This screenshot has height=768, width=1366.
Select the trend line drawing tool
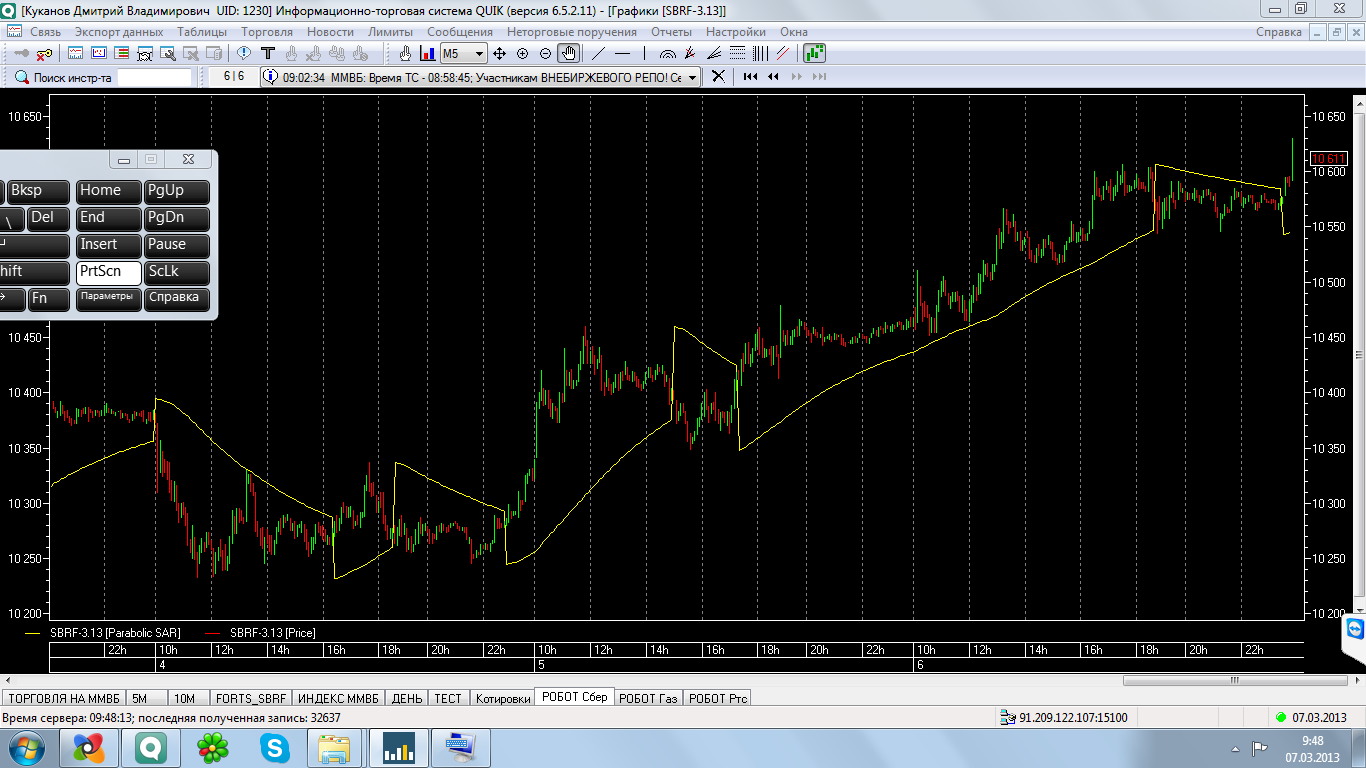[x=598, y=53]
